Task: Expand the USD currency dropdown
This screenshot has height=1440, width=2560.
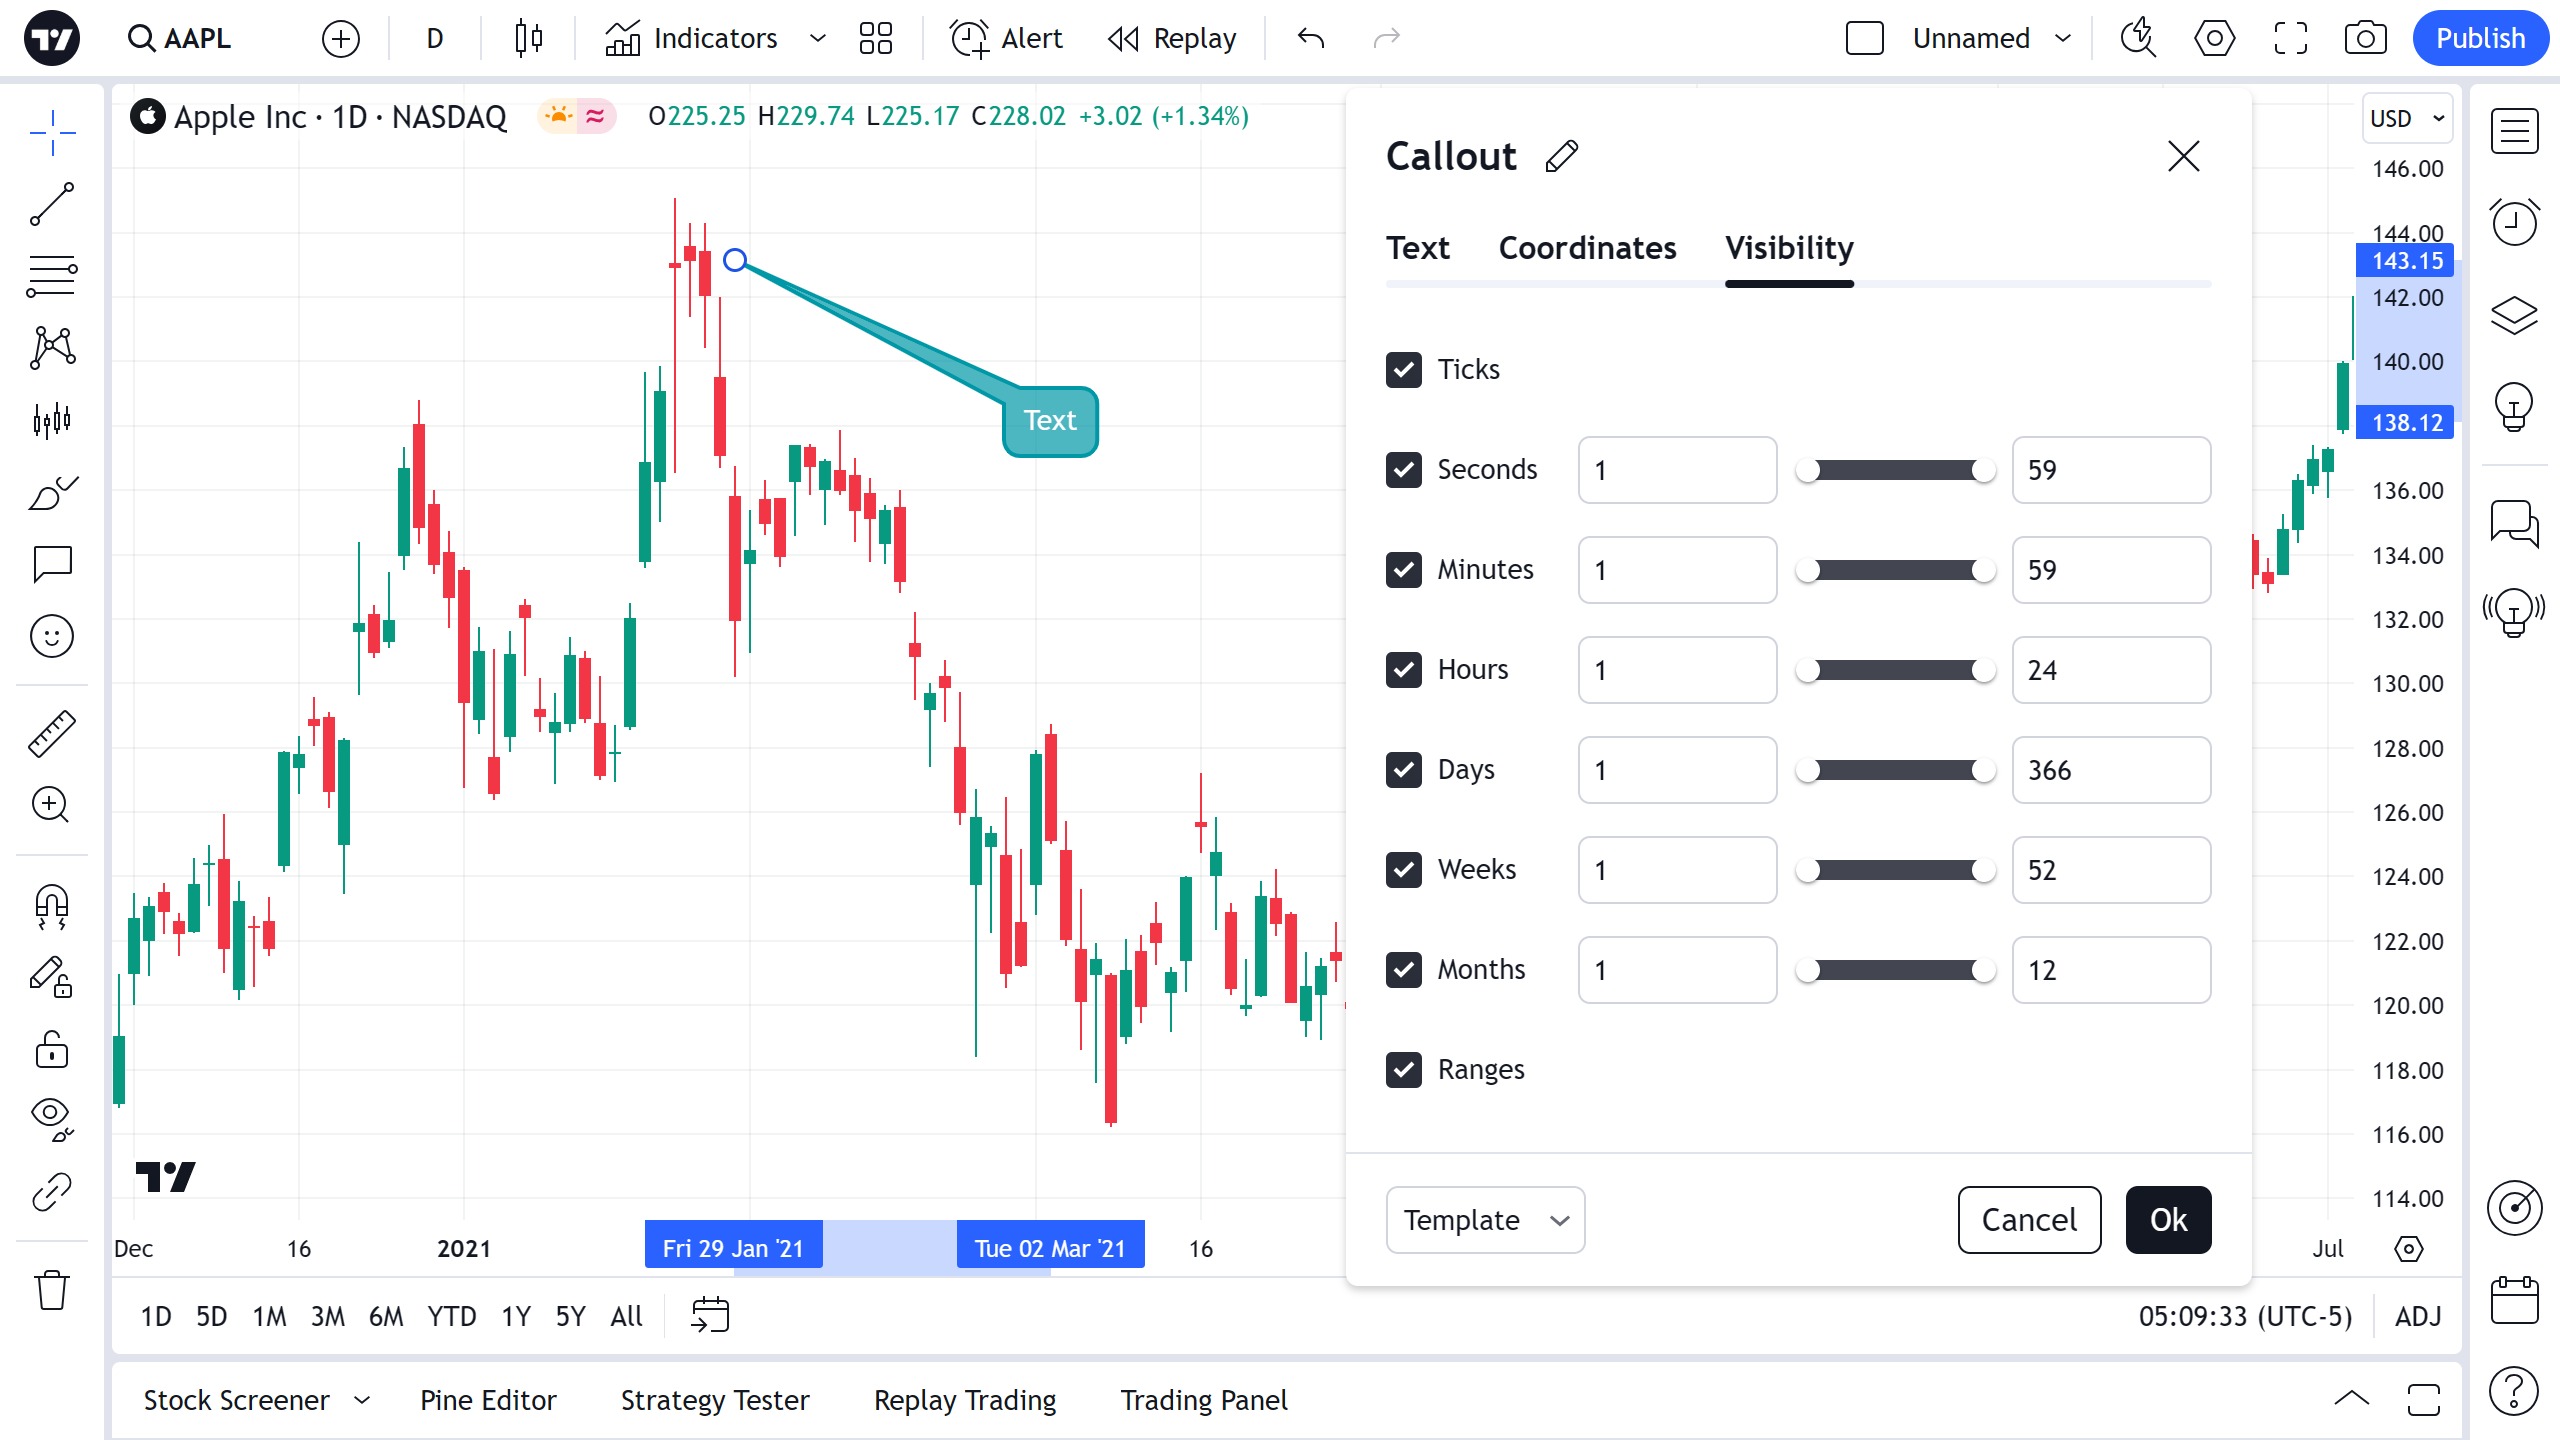Action: point(2406,118)
